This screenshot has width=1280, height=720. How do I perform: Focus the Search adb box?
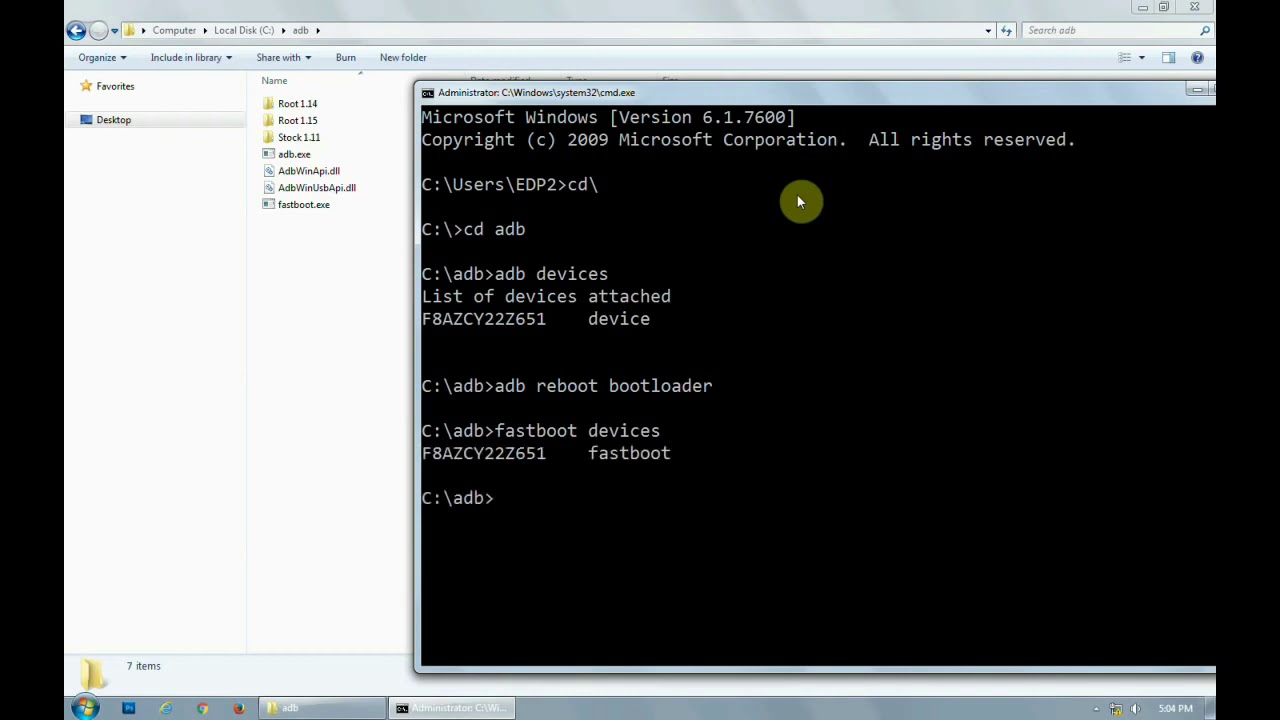[x=1110, y=30]
